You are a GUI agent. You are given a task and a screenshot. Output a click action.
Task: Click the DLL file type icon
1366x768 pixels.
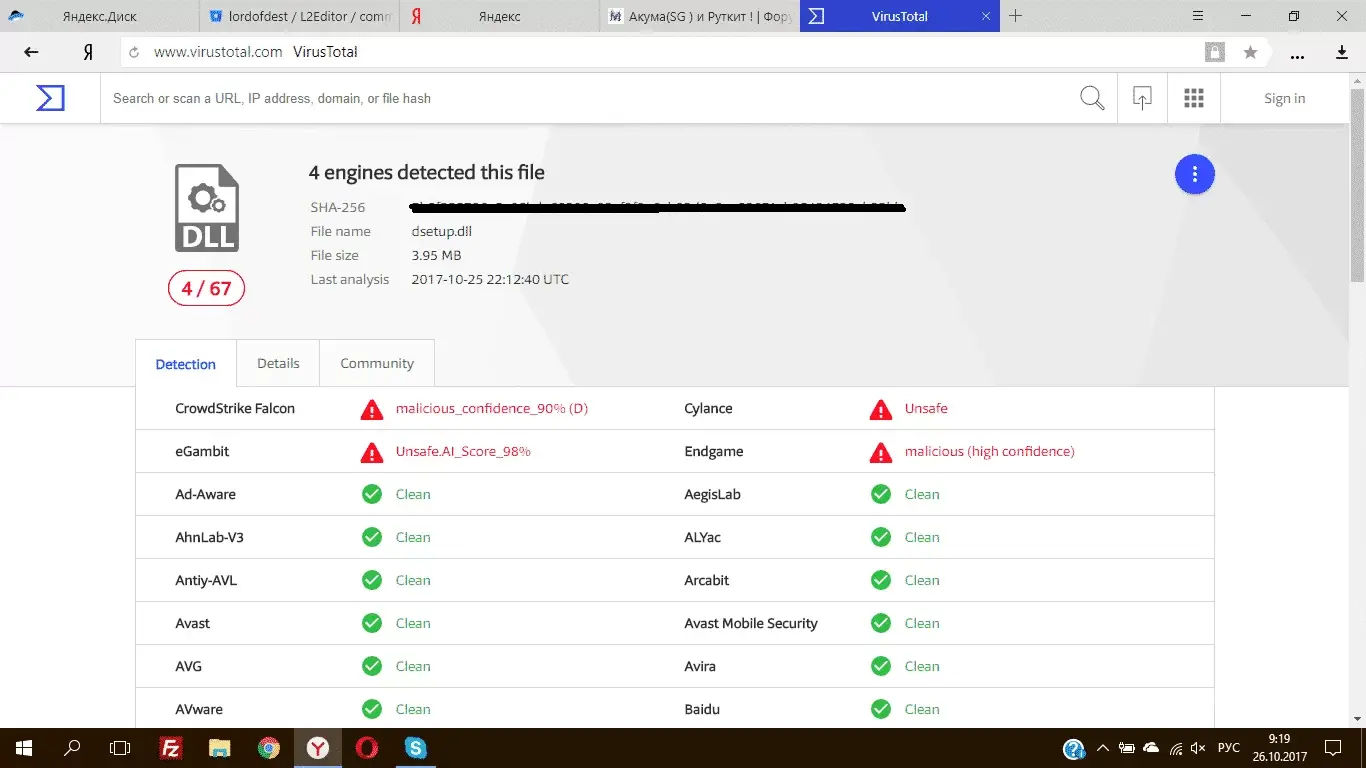click(207, 208)
